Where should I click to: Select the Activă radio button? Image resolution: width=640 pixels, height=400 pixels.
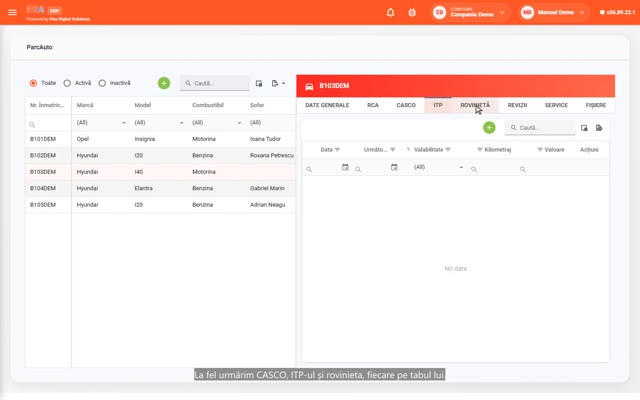pyautogui.click(x=67, y=83)
